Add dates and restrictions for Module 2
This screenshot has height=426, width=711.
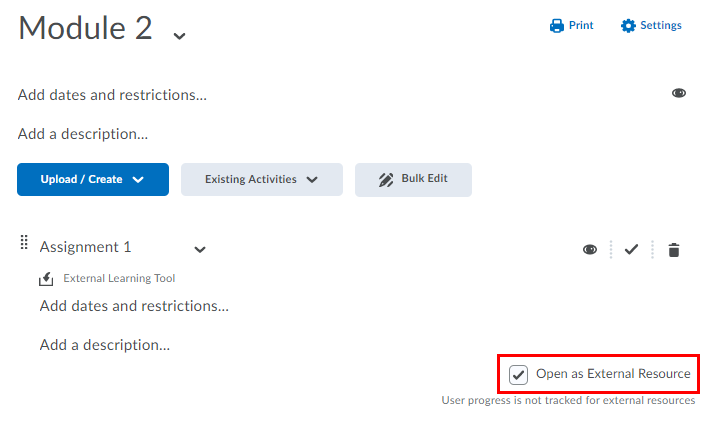(x=112, y=95)
